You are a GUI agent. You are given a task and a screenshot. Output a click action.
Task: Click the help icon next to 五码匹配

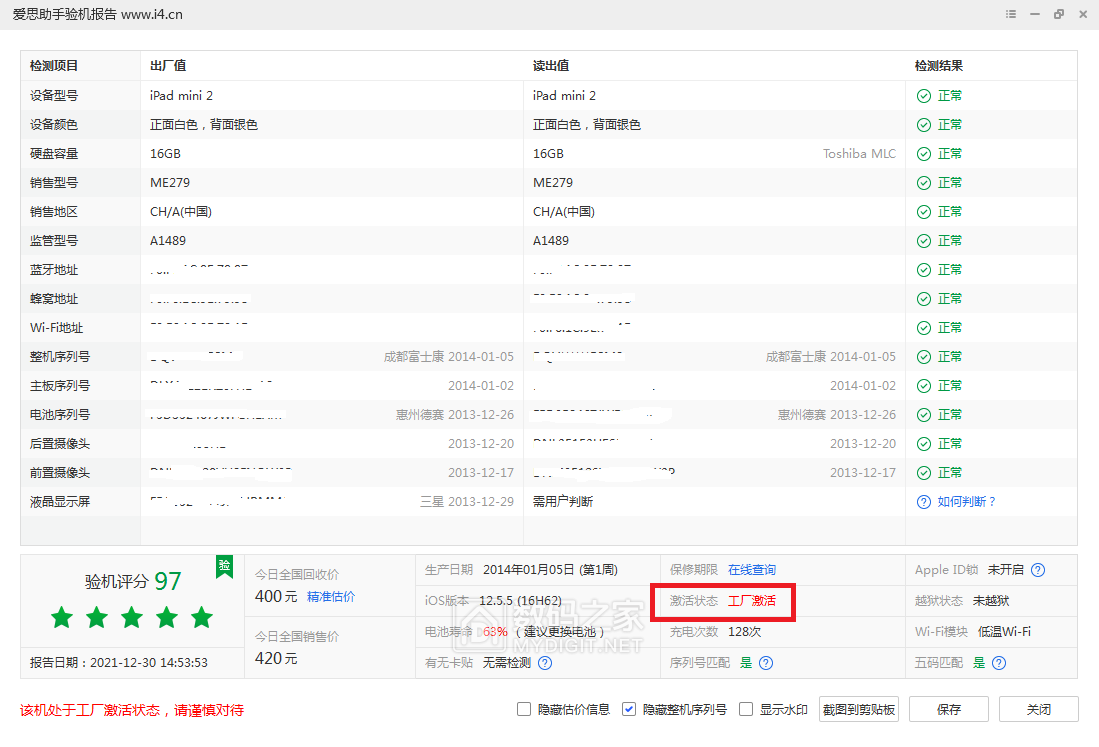(998, 663)
